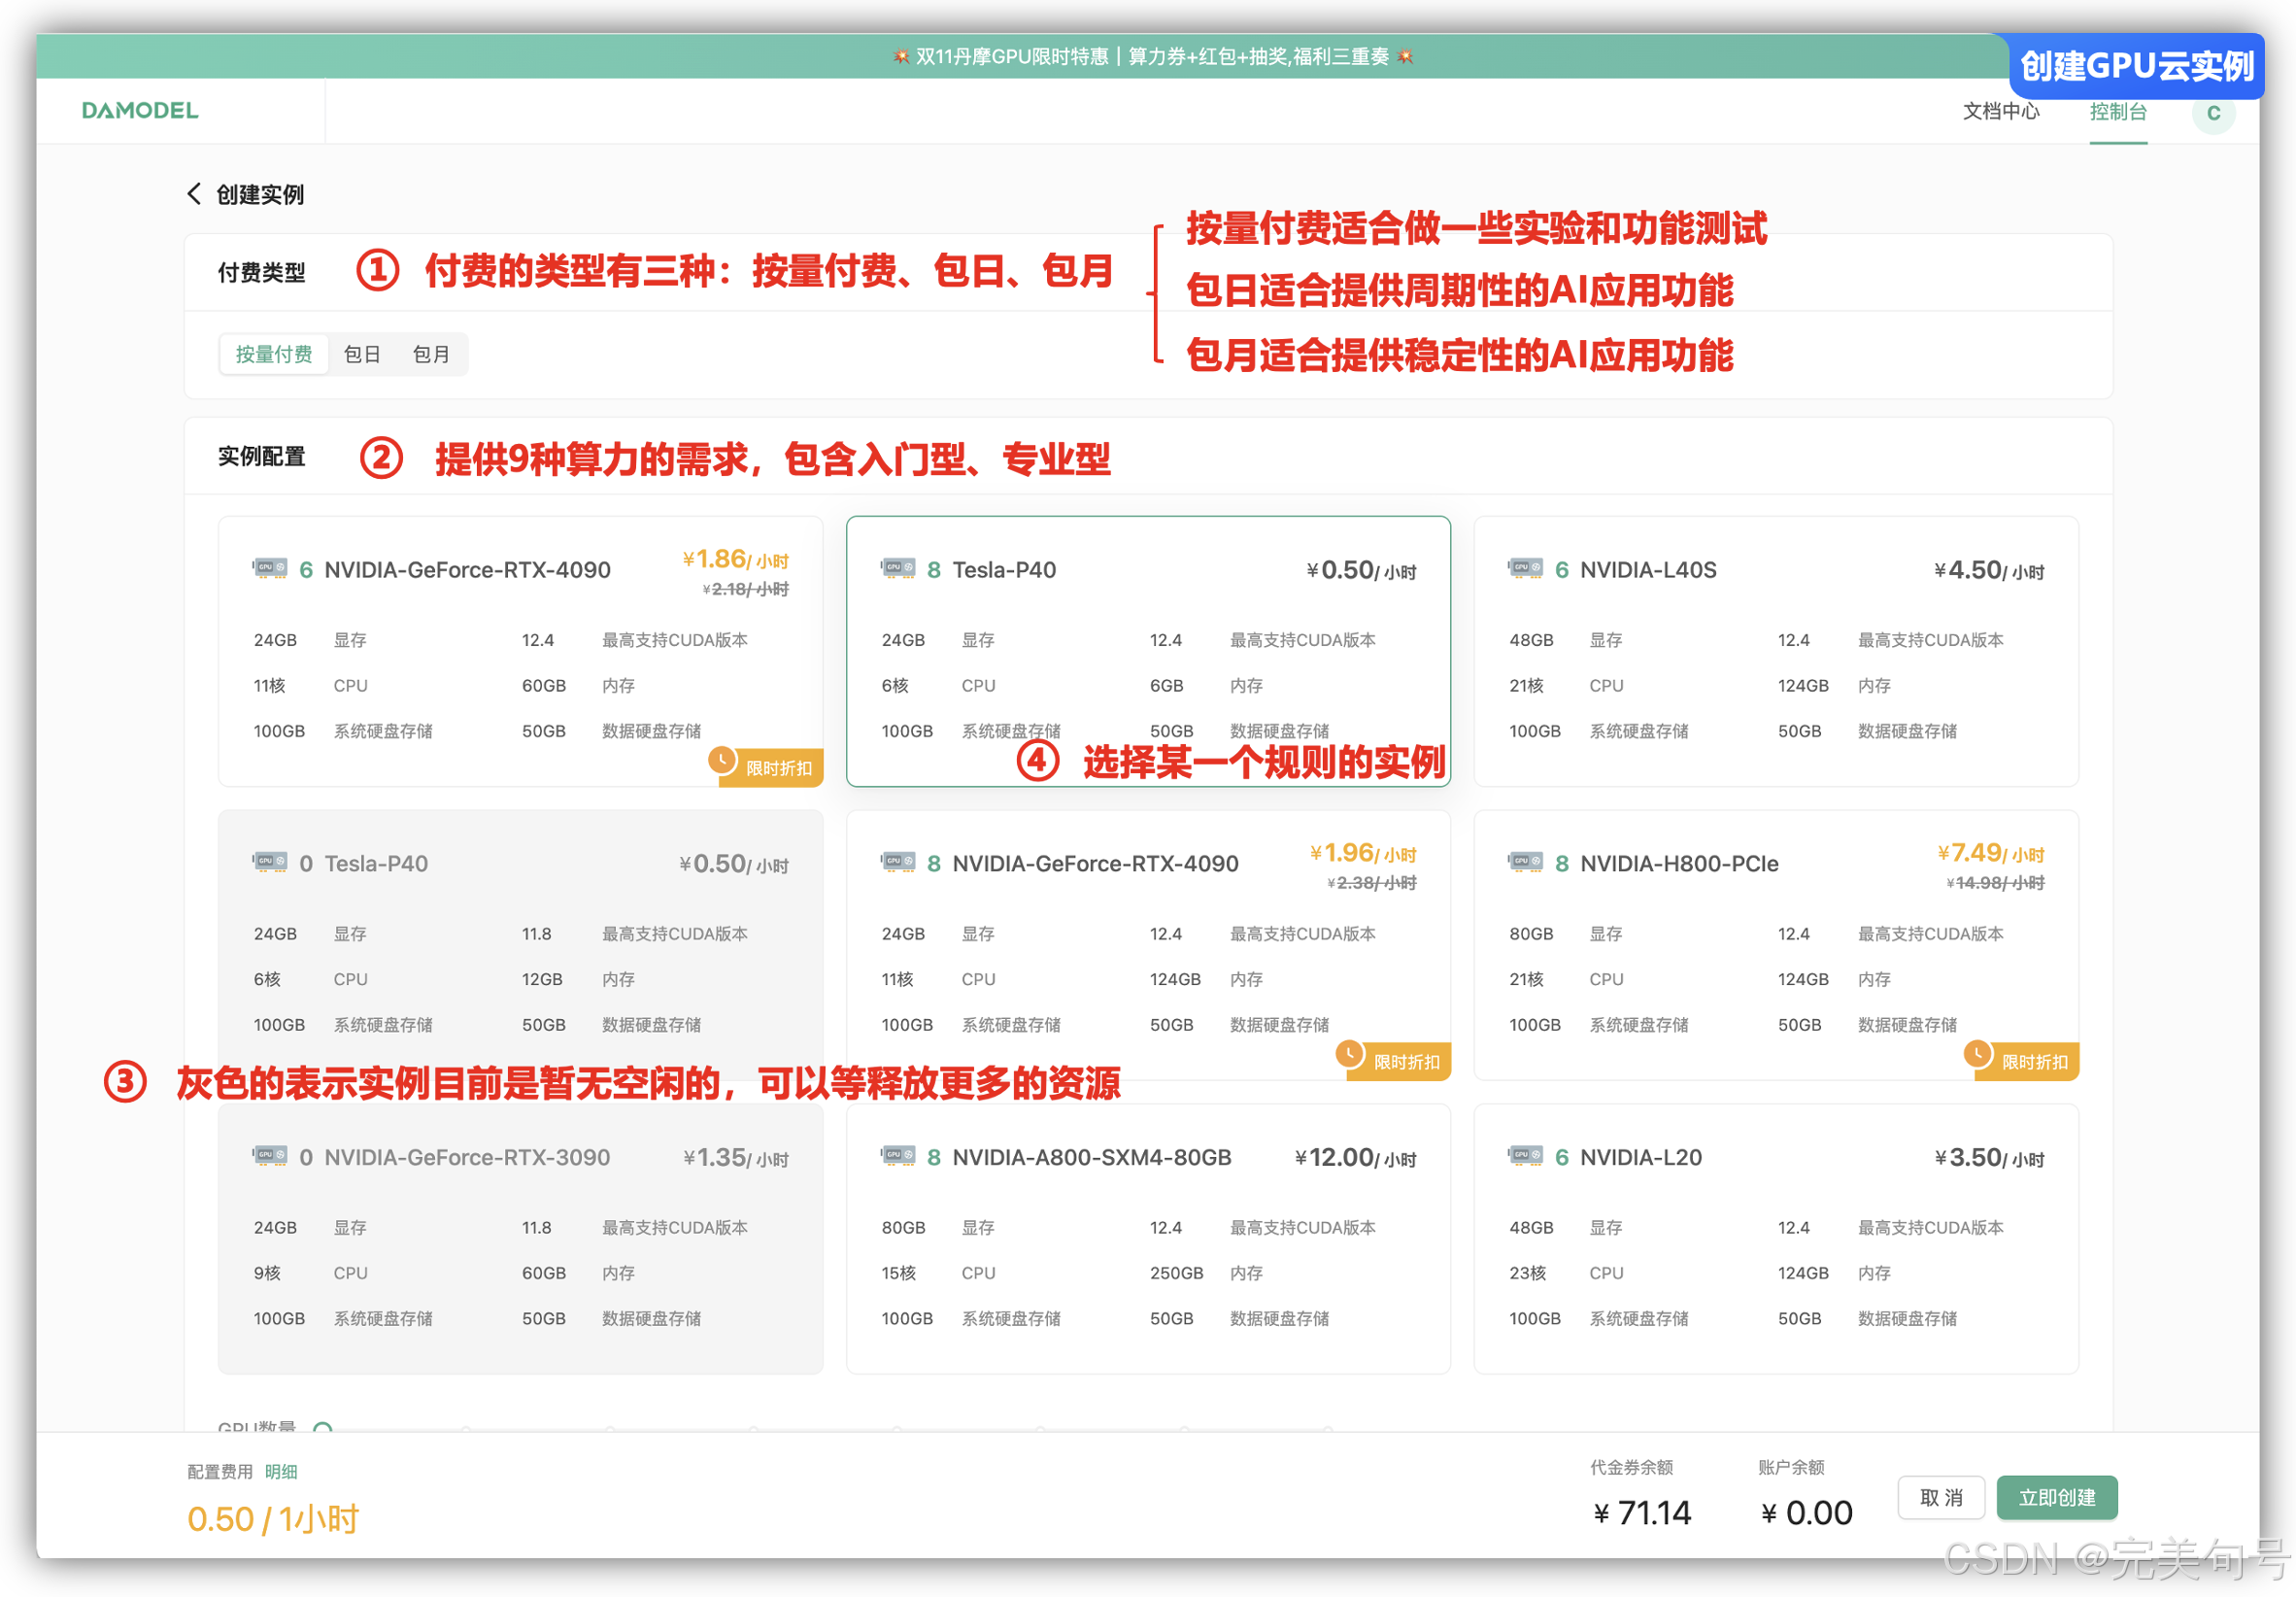Screen dimensions: 2296x1597
Task: Select the 包月 payment type
Action: pos(431,354)
